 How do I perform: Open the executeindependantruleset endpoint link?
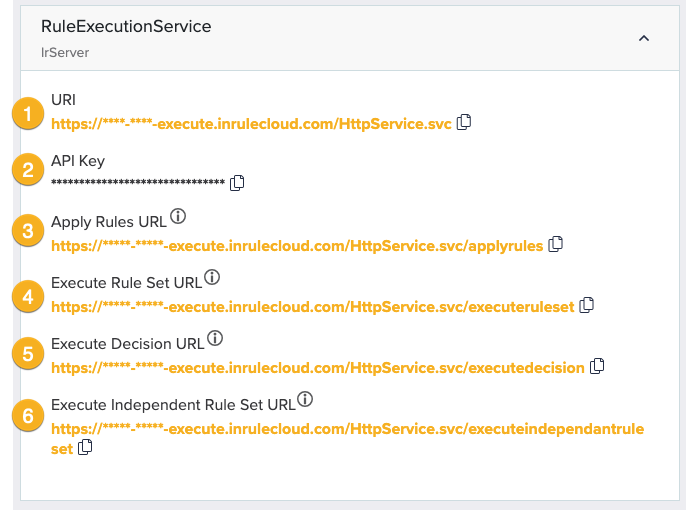347,428
